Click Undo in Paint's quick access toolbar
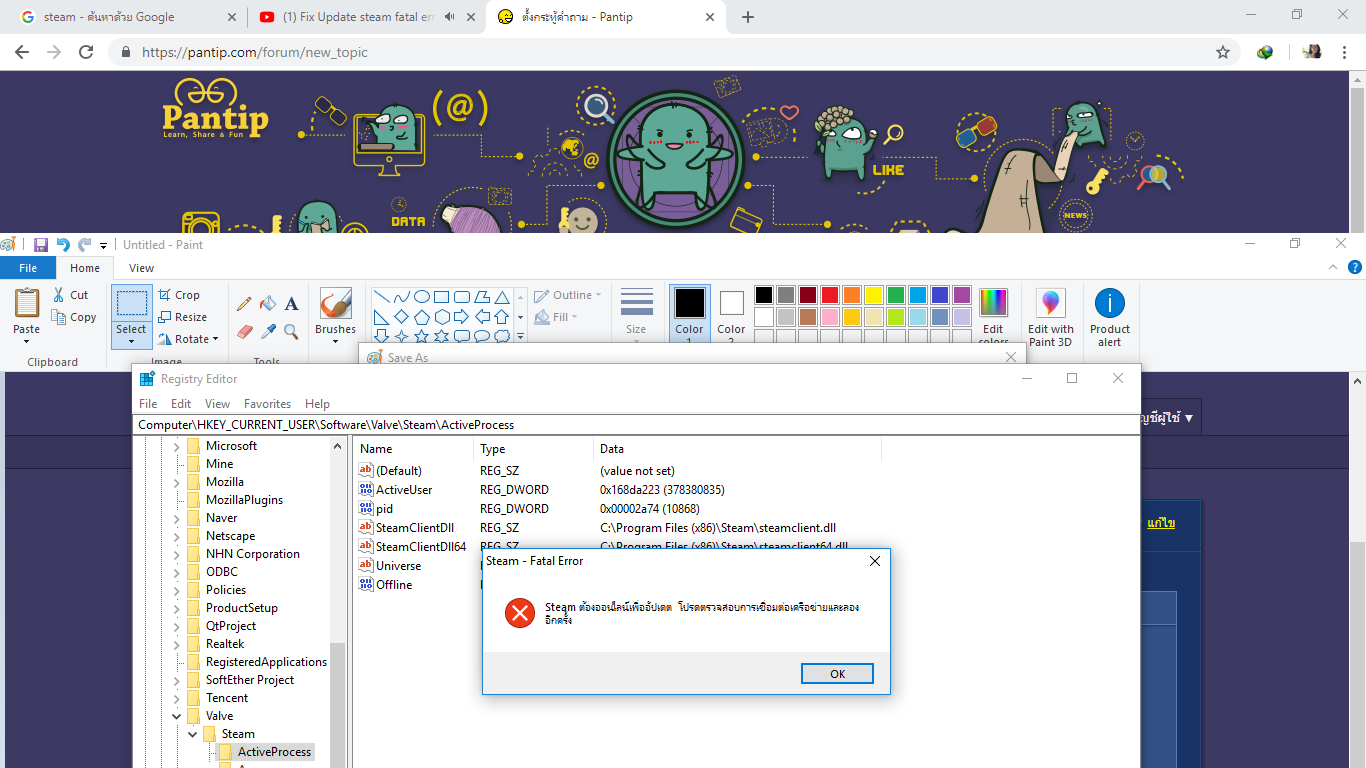The width and height of the screenshot is (1366, 768). (63, 244)
